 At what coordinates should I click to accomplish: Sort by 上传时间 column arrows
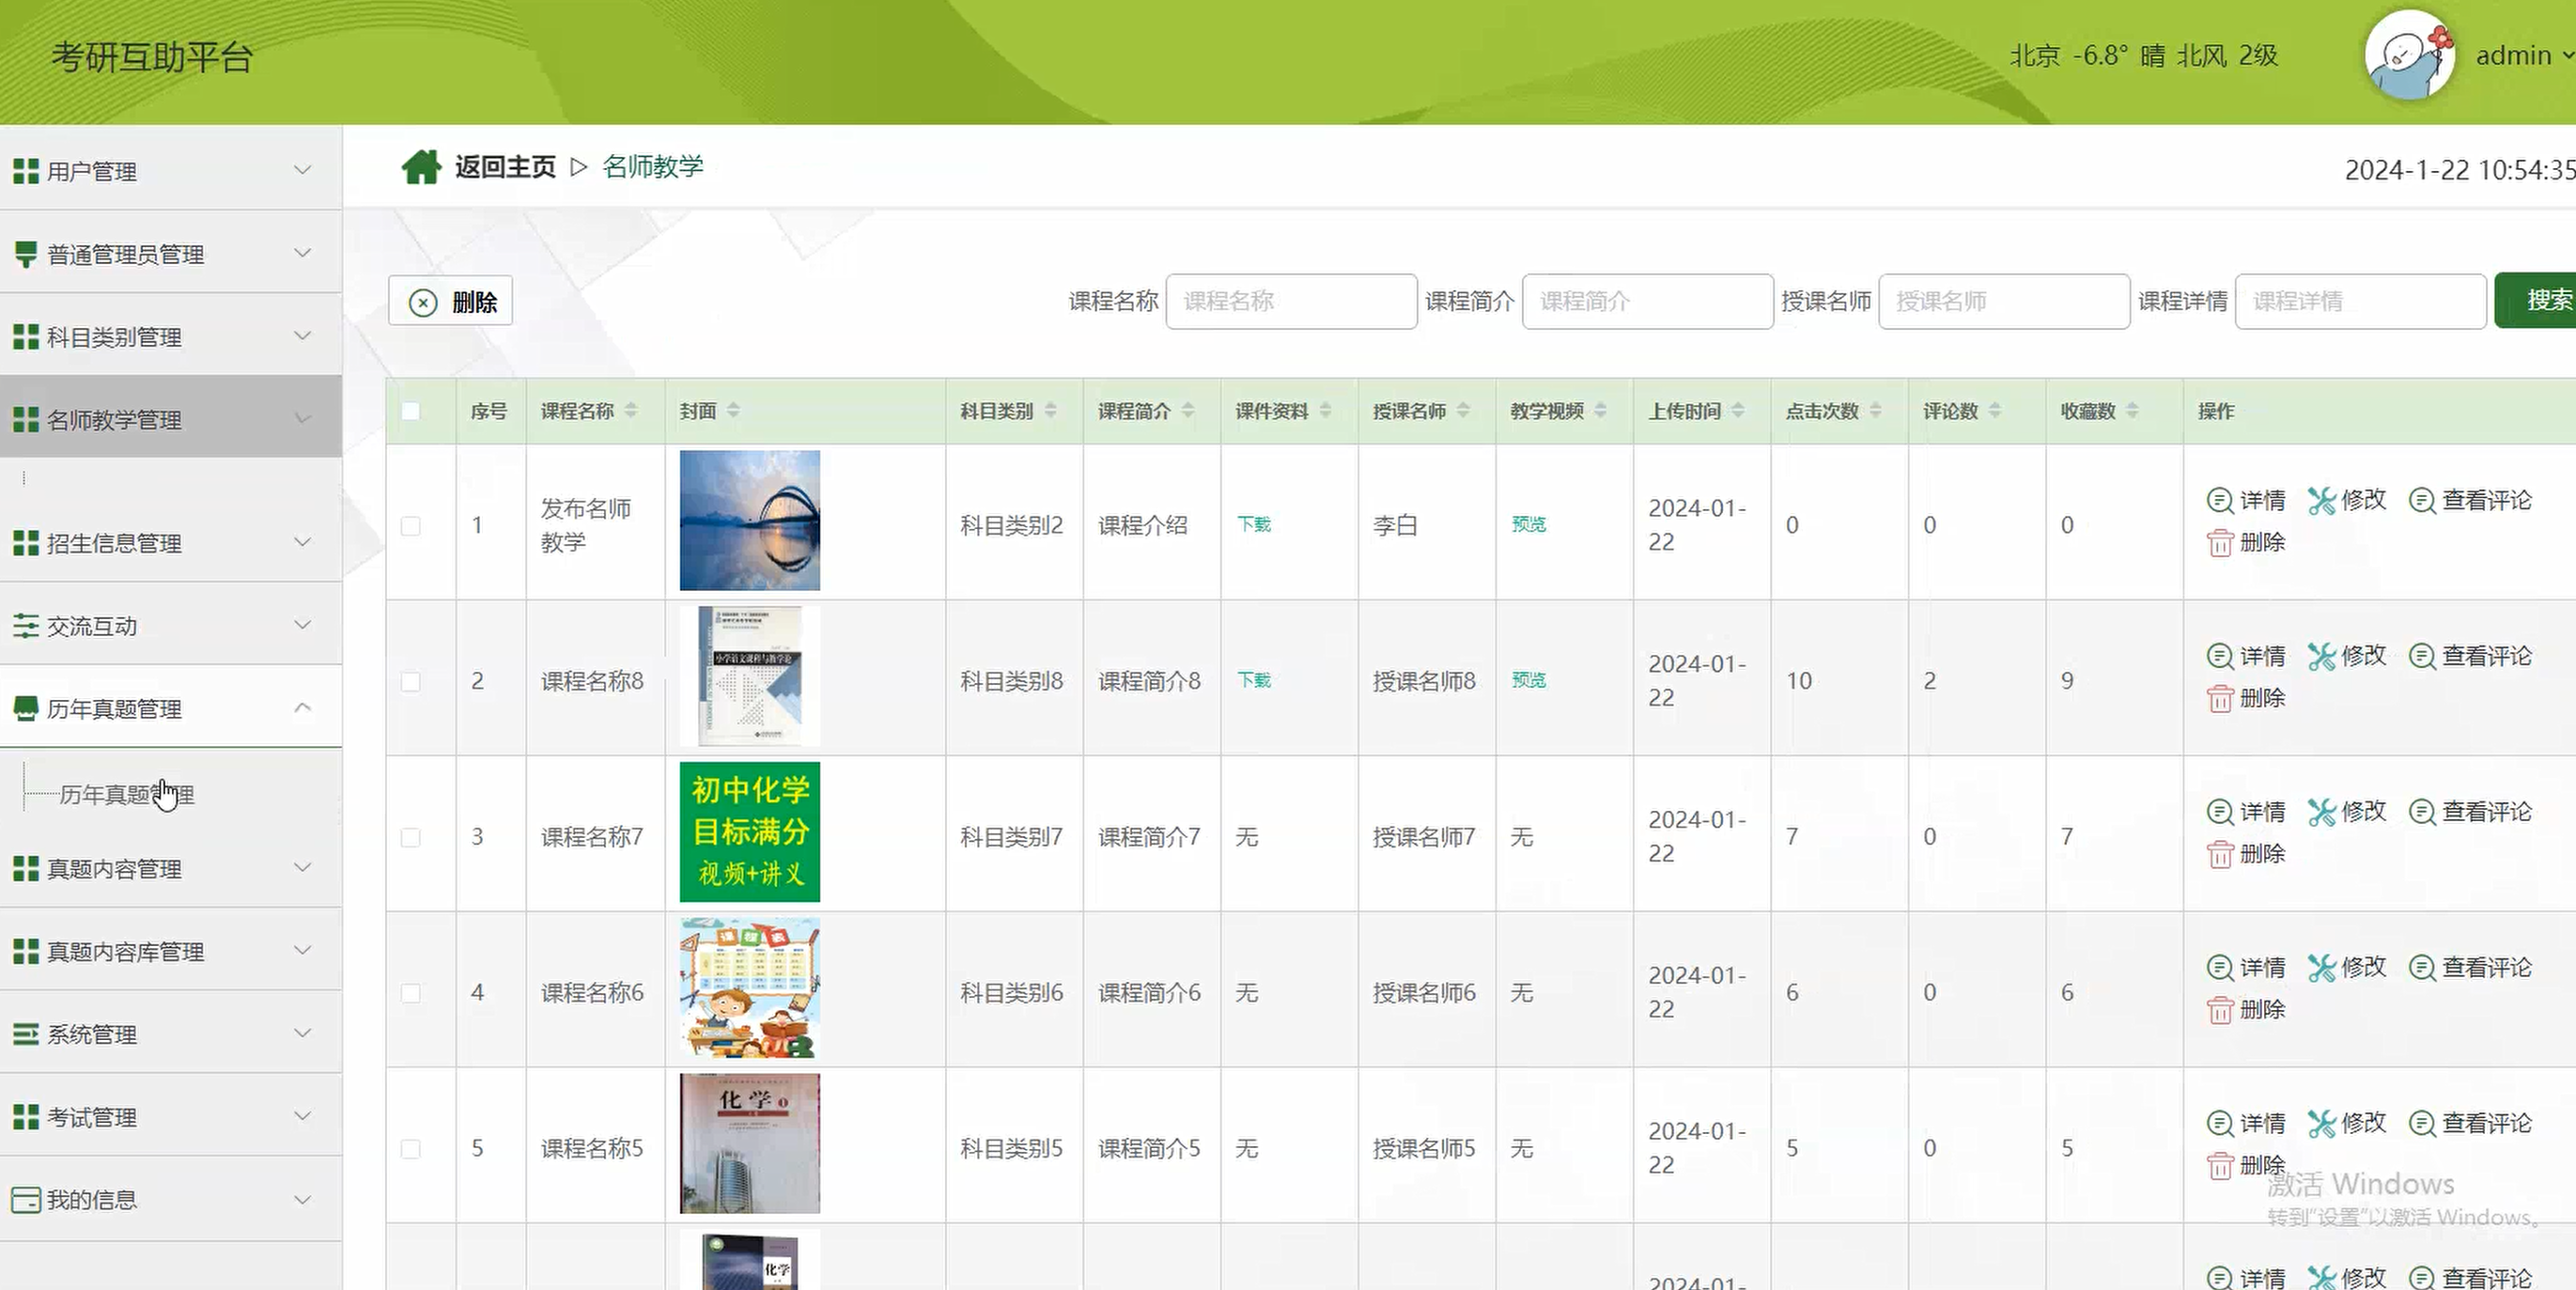(x=1738, y=411)
